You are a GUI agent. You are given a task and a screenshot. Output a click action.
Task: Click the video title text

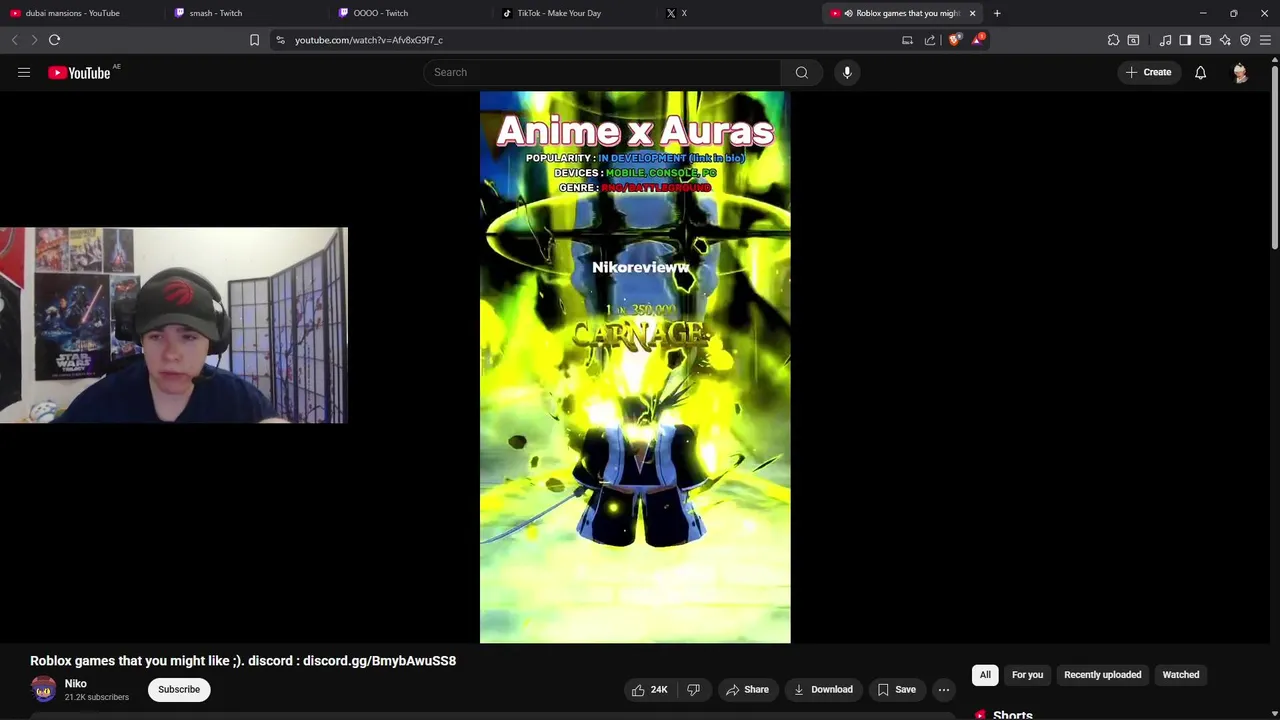coord(243,661)
